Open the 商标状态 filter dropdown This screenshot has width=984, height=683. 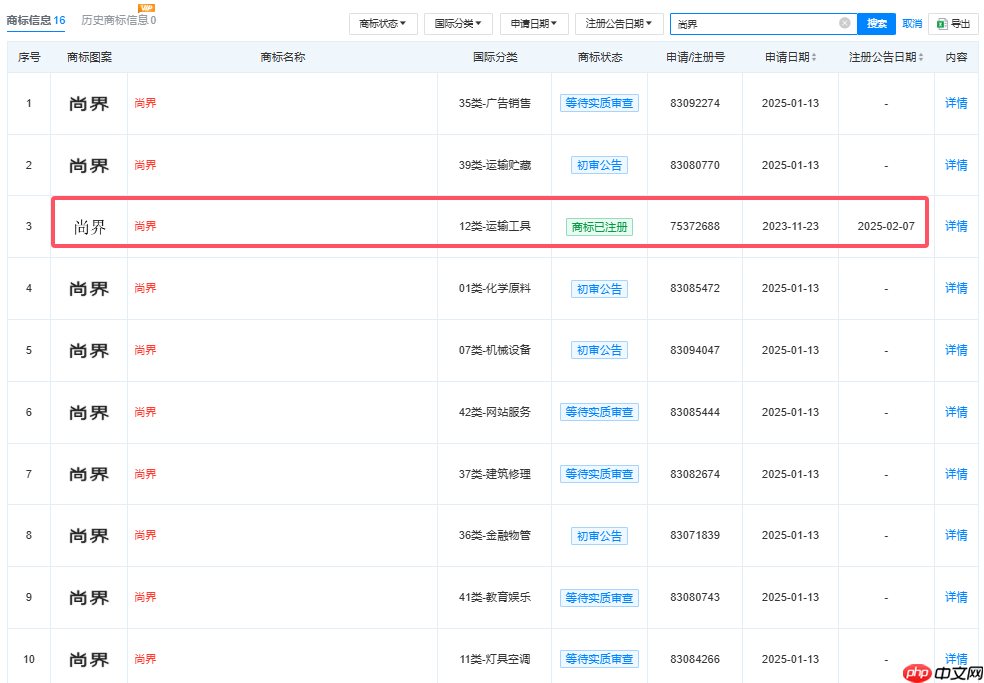coord(383,23)
